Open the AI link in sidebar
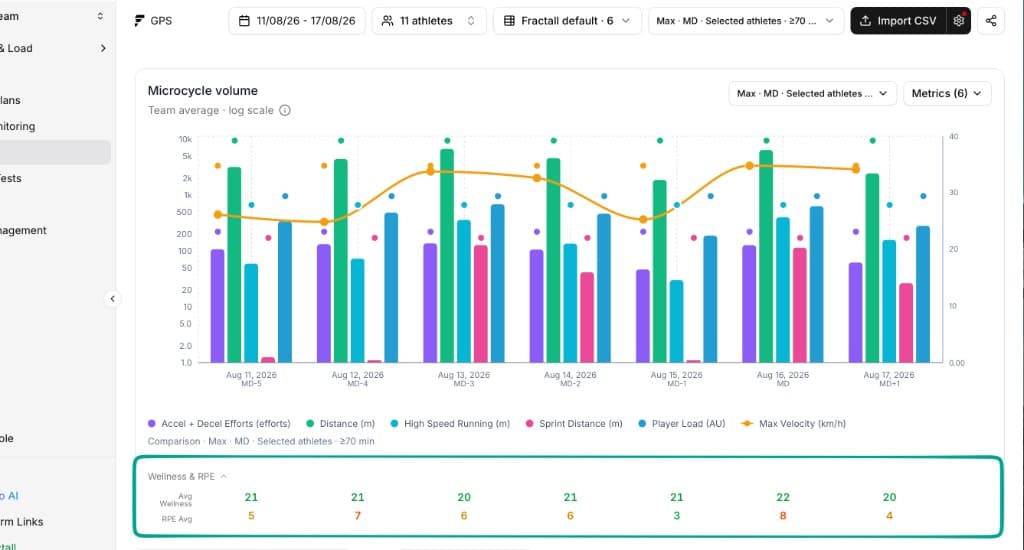This screenshot has width=1024, height=550. [x=9, y=496]
